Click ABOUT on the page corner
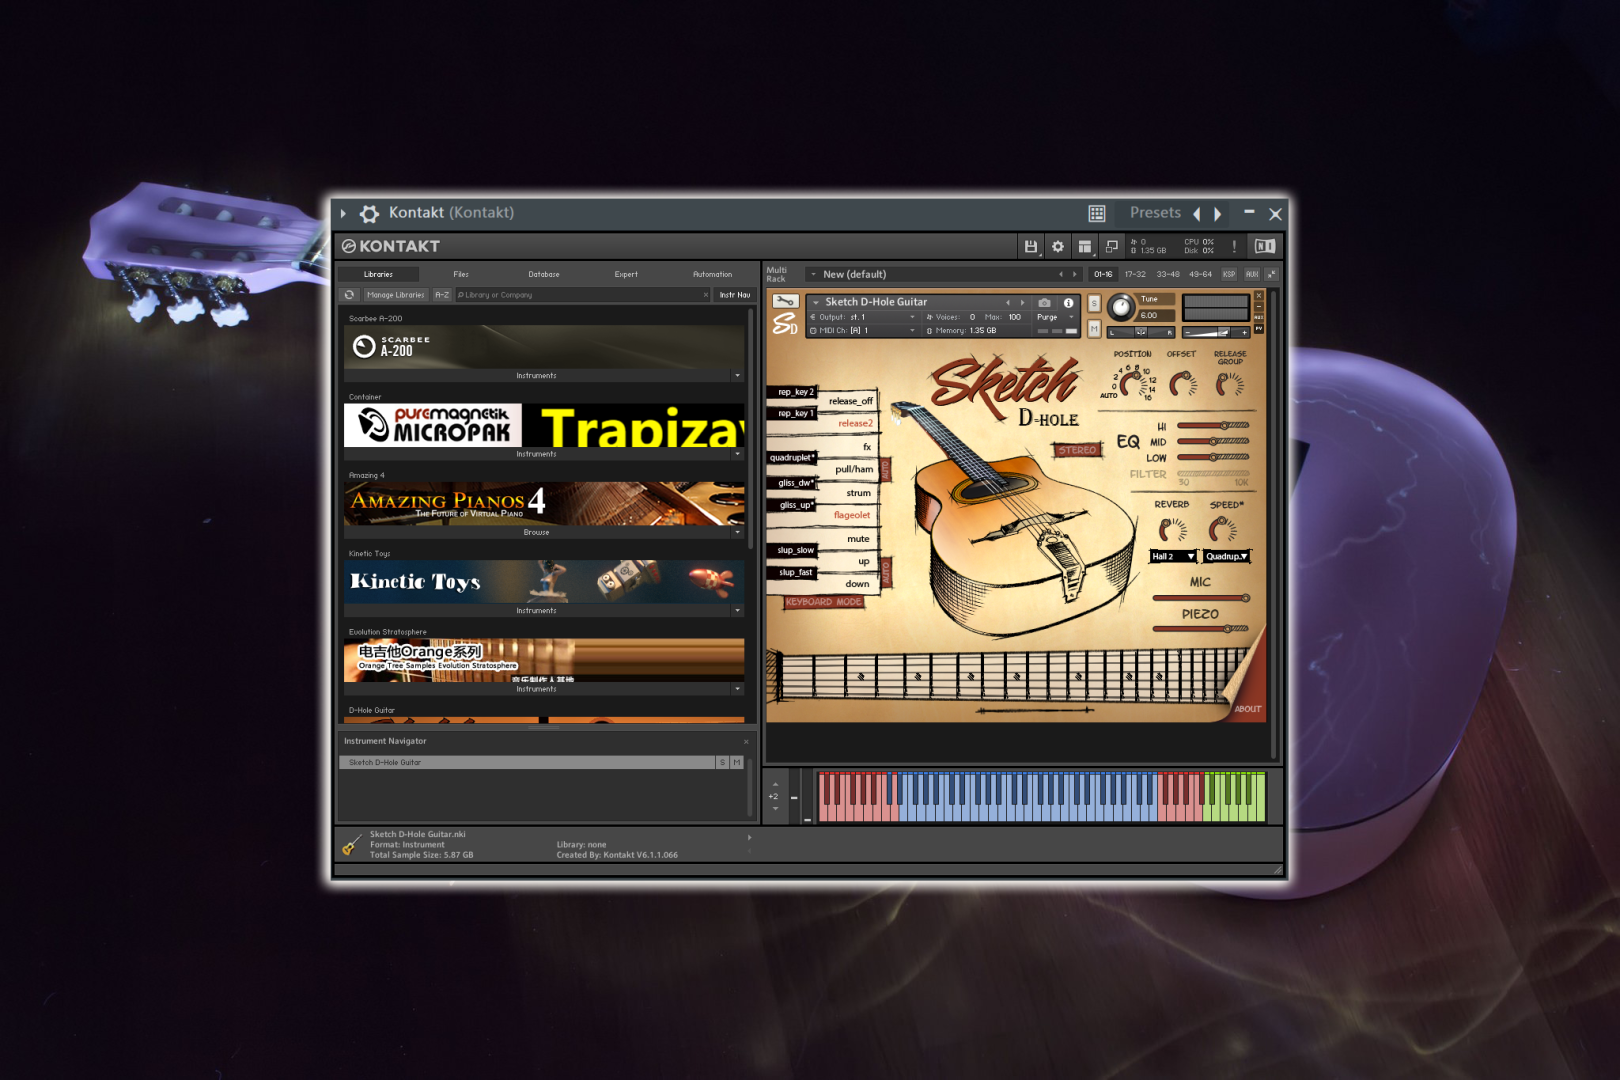This screenshot has height=1080, width=1620. 1248,709
